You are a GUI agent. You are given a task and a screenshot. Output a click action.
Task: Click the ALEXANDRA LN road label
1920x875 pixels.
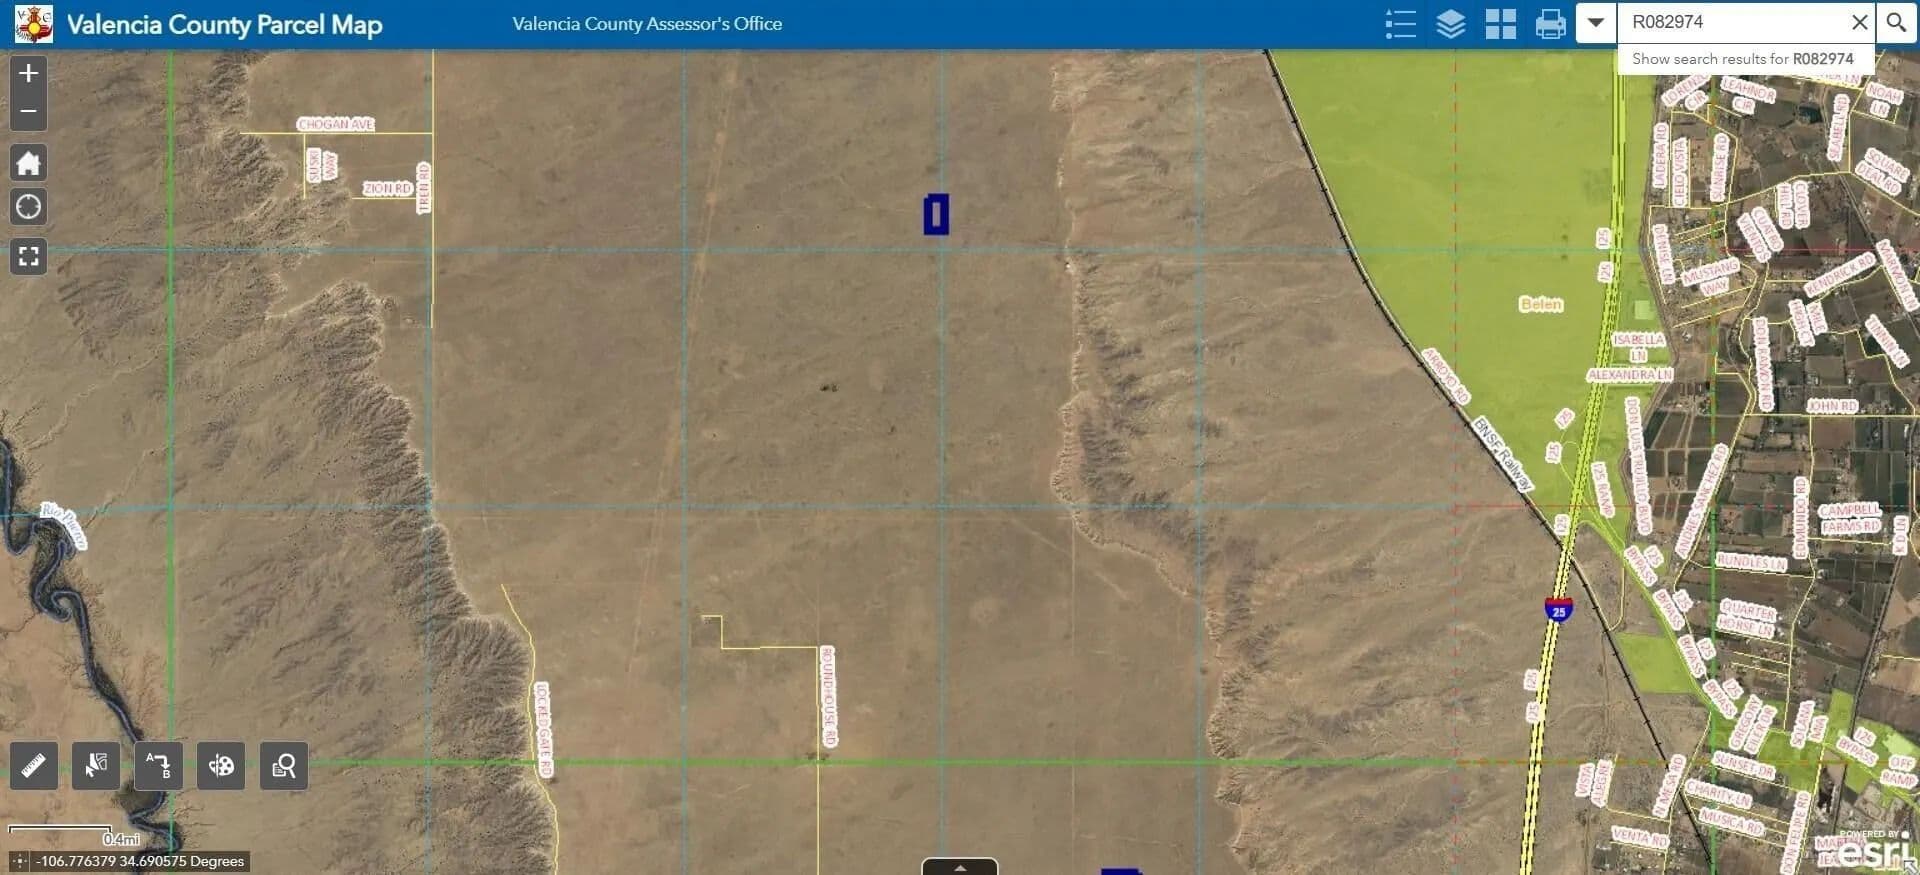click(x=1629, y=375)
